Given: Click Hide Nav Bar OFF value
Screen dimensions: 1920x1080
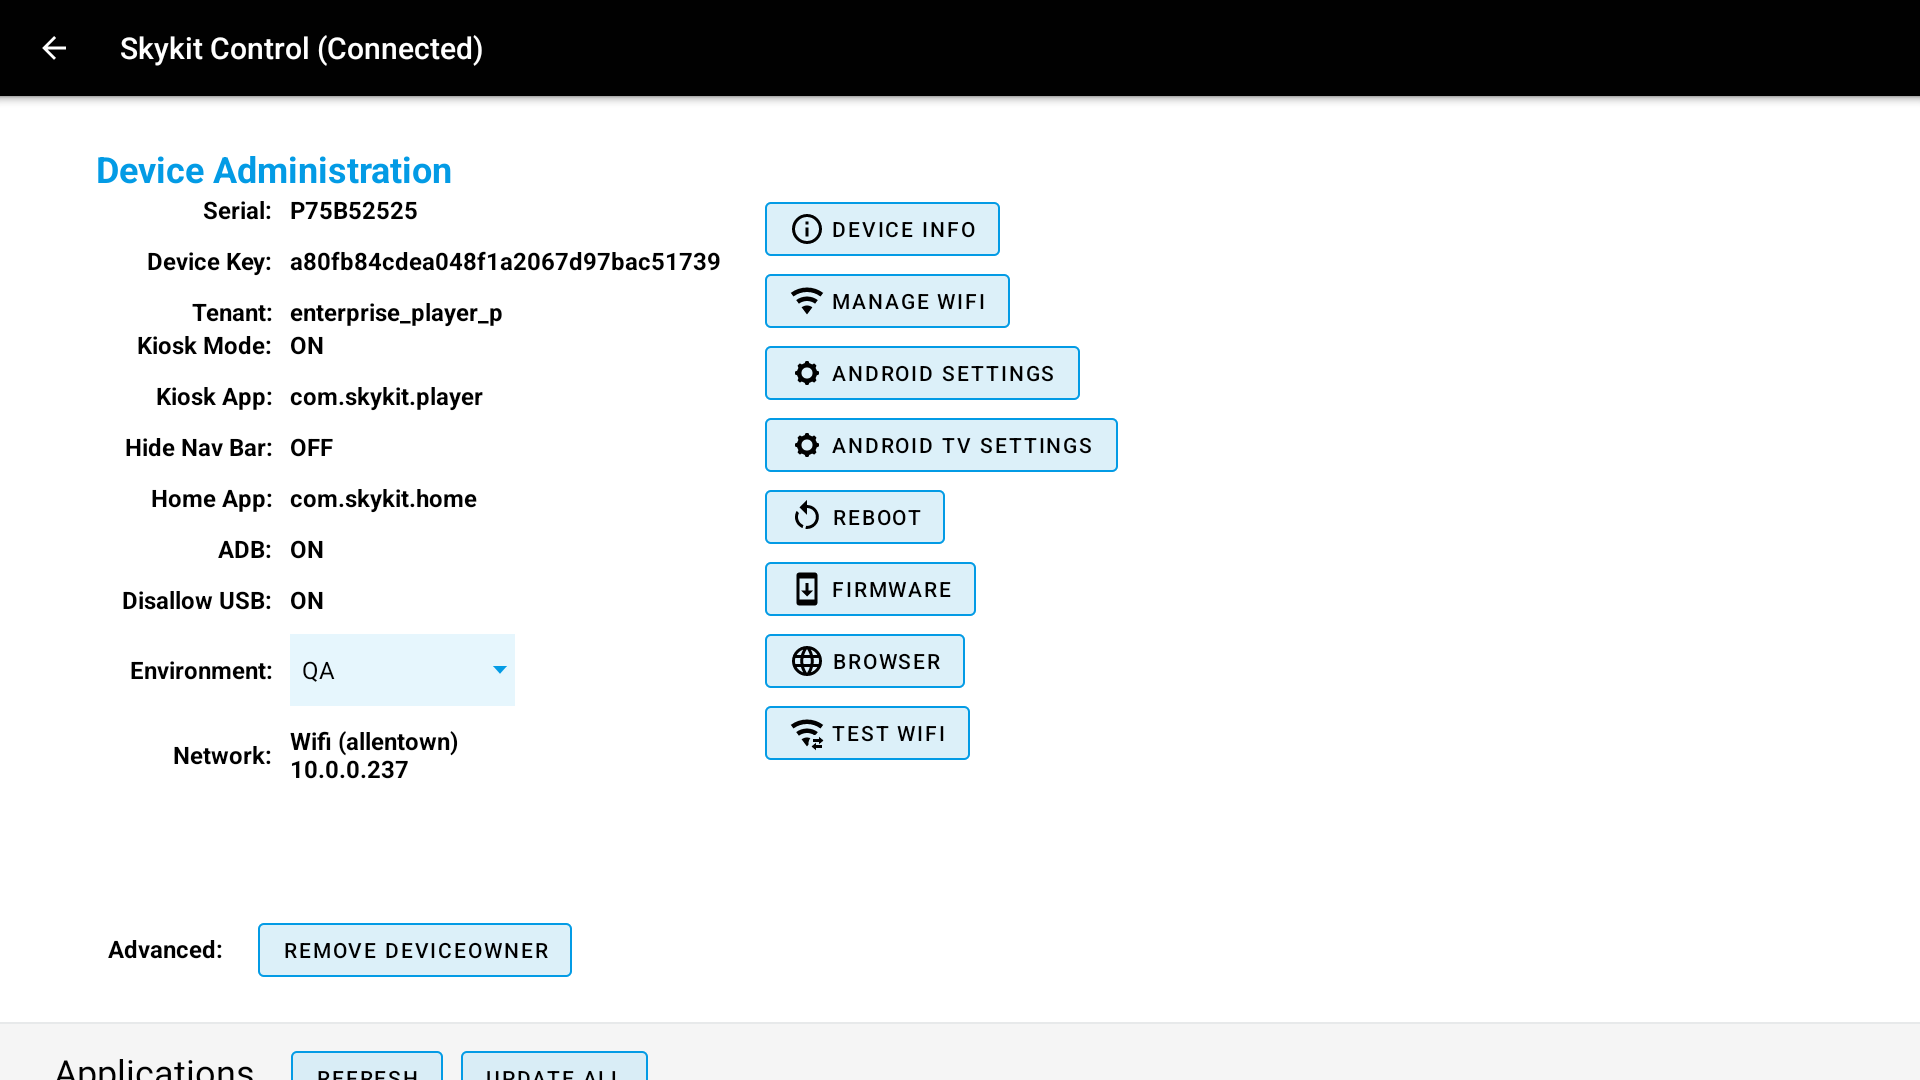Looking at the screenshot, I should 311,448.
